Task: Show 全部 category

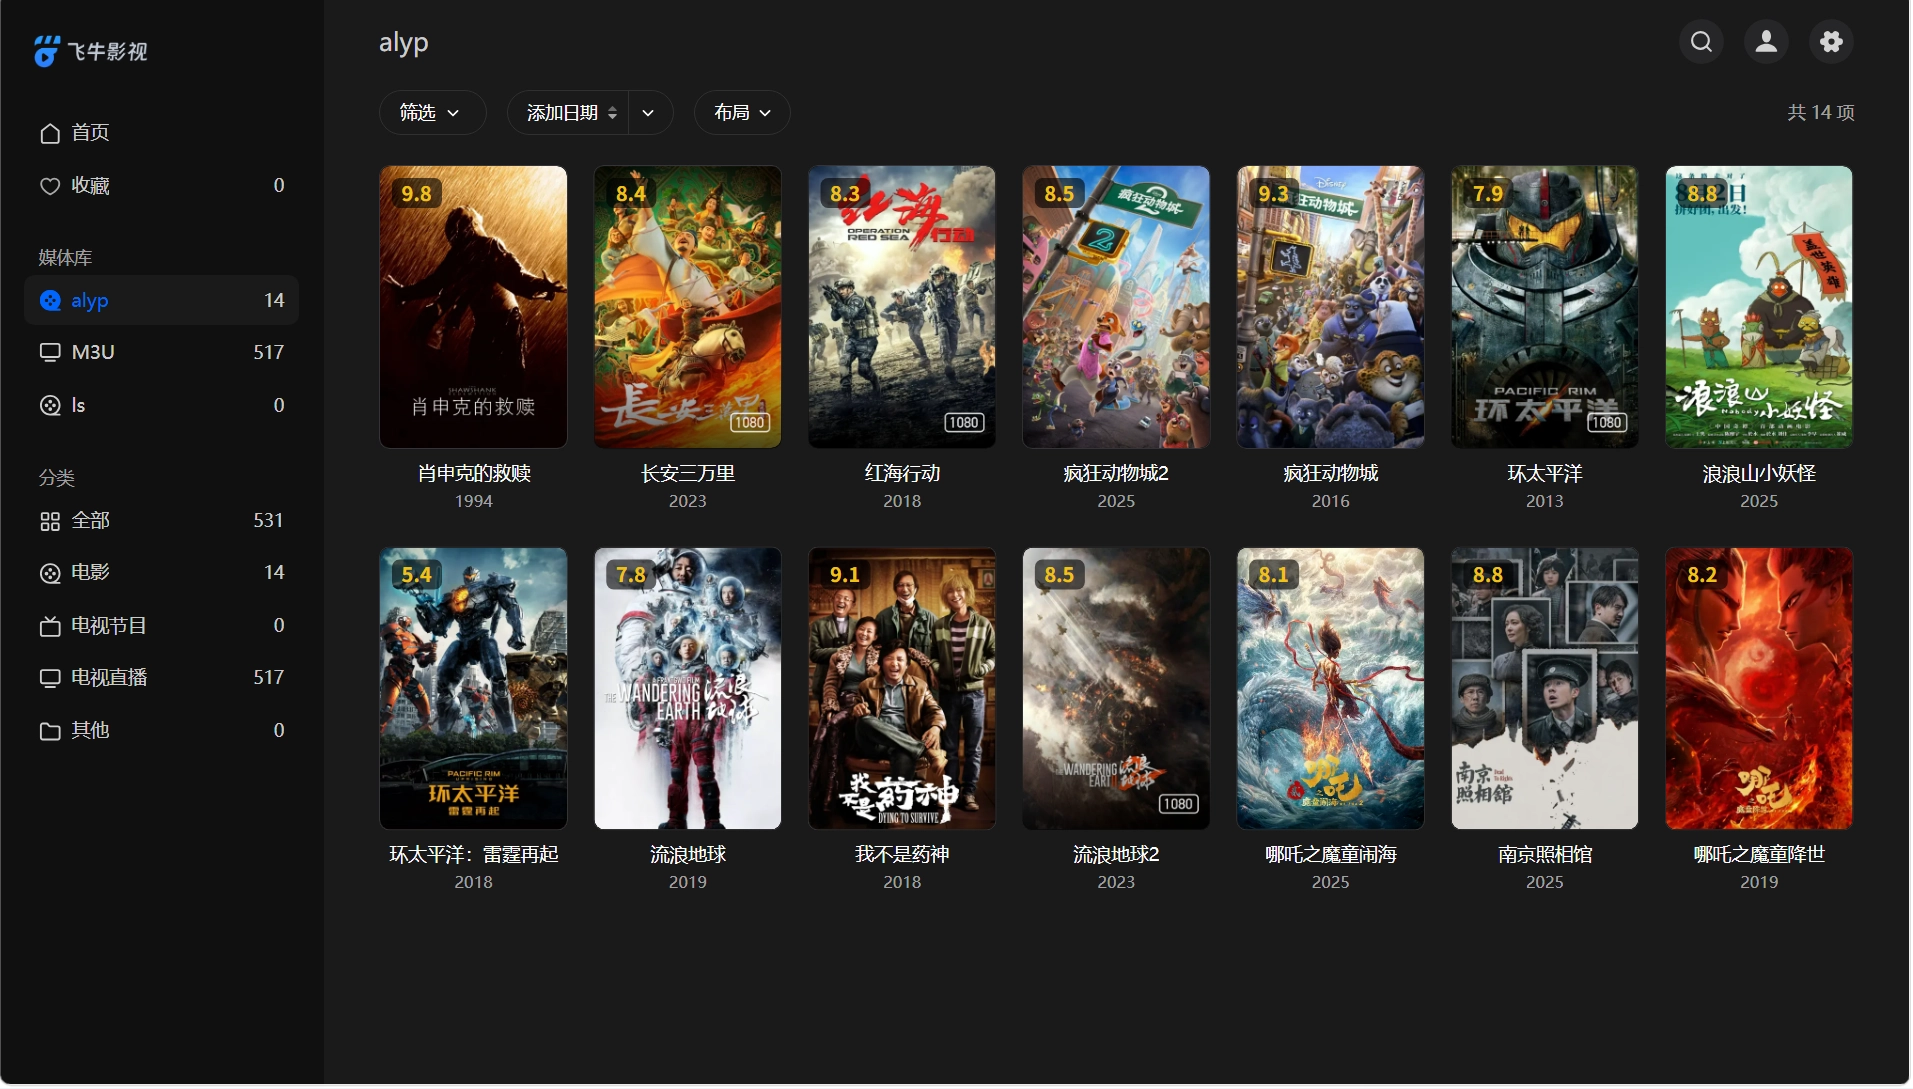Action: (x=162, y=521)
